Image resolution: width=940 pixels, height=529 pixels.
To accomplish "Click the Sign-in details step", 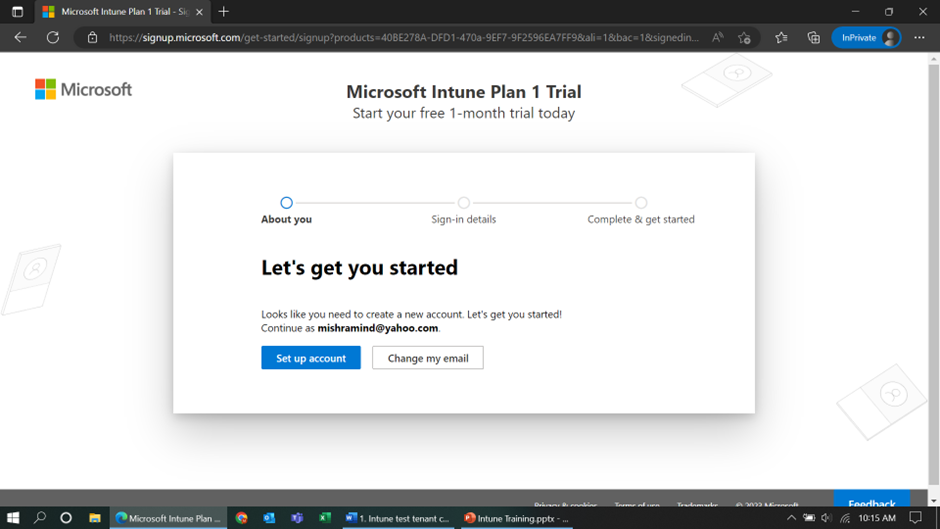I will coord(463,211).
